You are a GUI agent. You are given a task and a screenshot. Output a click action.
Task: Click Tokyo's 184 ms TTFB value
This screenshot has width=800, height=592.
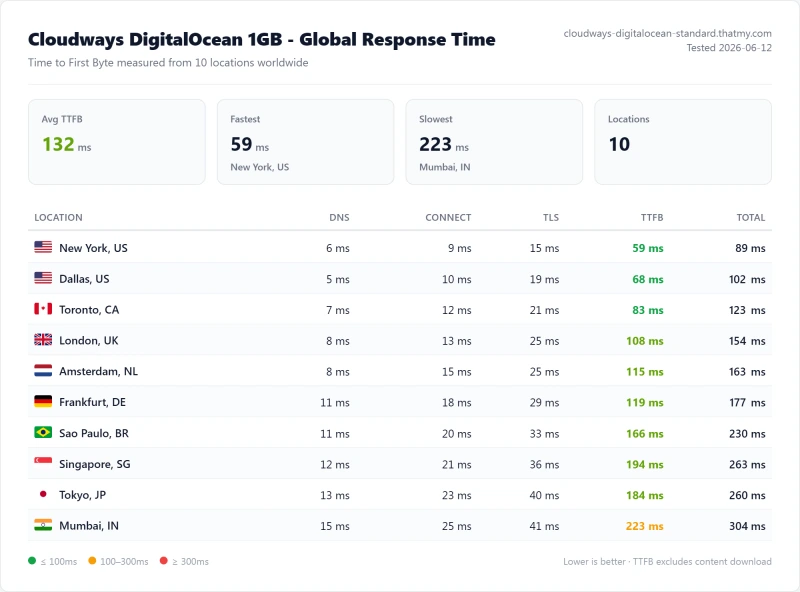tap(645, 495)
